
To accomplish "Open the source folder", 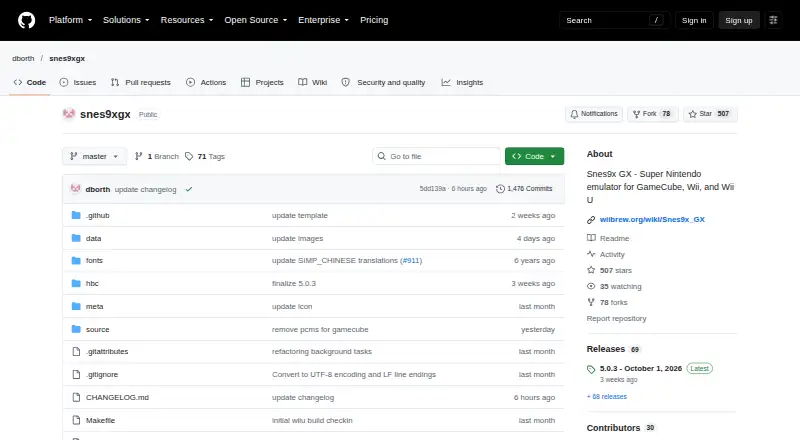I will pos(97,329).
